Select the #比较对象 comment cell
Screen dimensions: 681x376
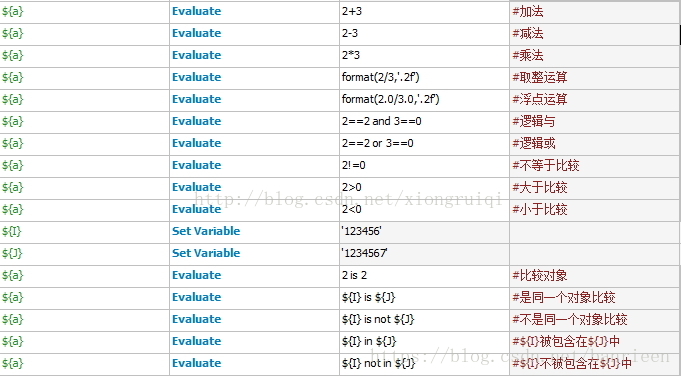click(595, 276)
